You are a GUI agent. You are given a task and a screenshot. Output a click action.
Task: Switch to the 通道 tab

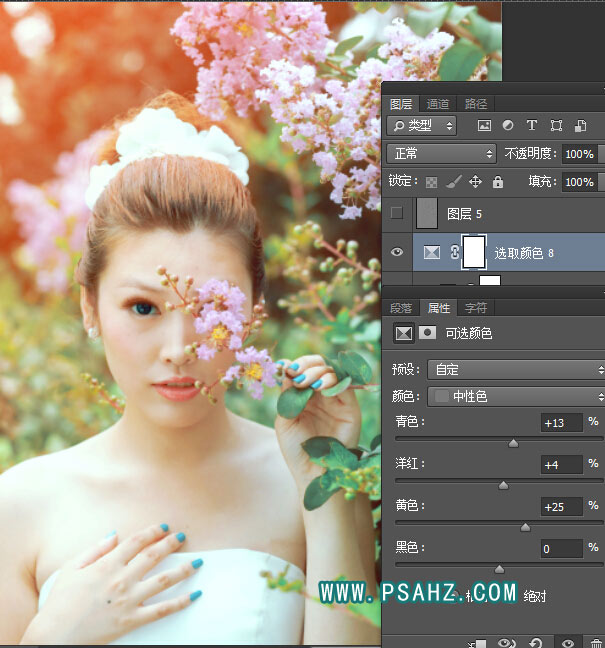[x=437, y=104]
